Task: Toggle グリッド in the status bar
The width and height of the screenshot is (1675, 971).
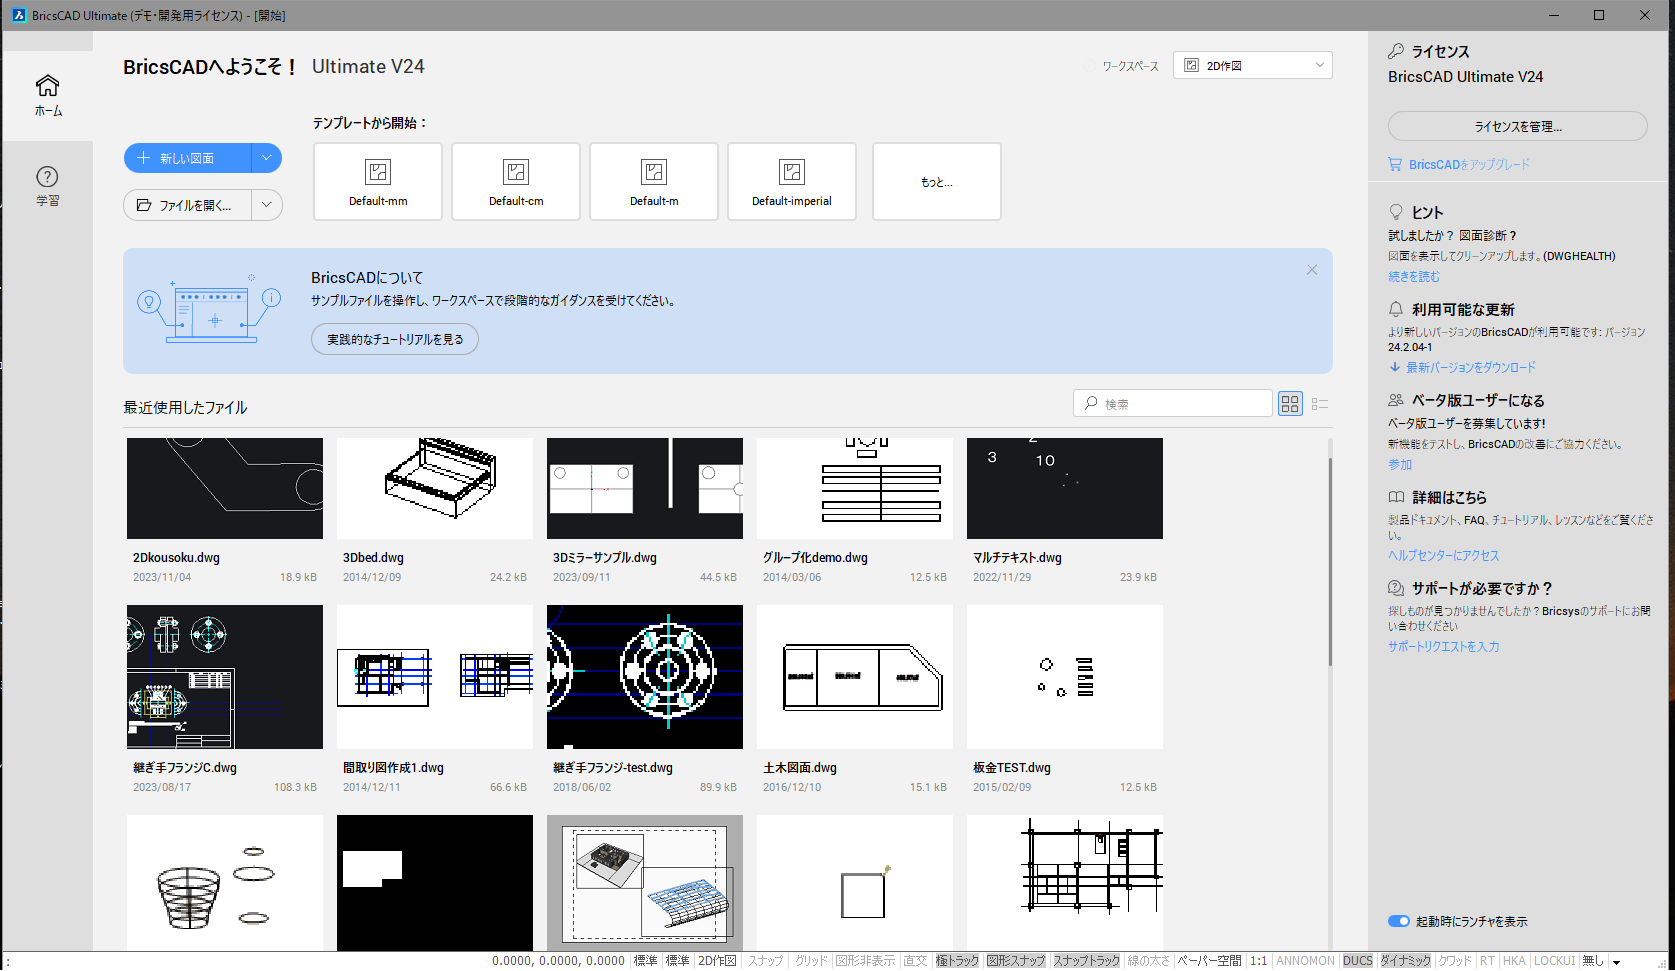Action: 811,961
